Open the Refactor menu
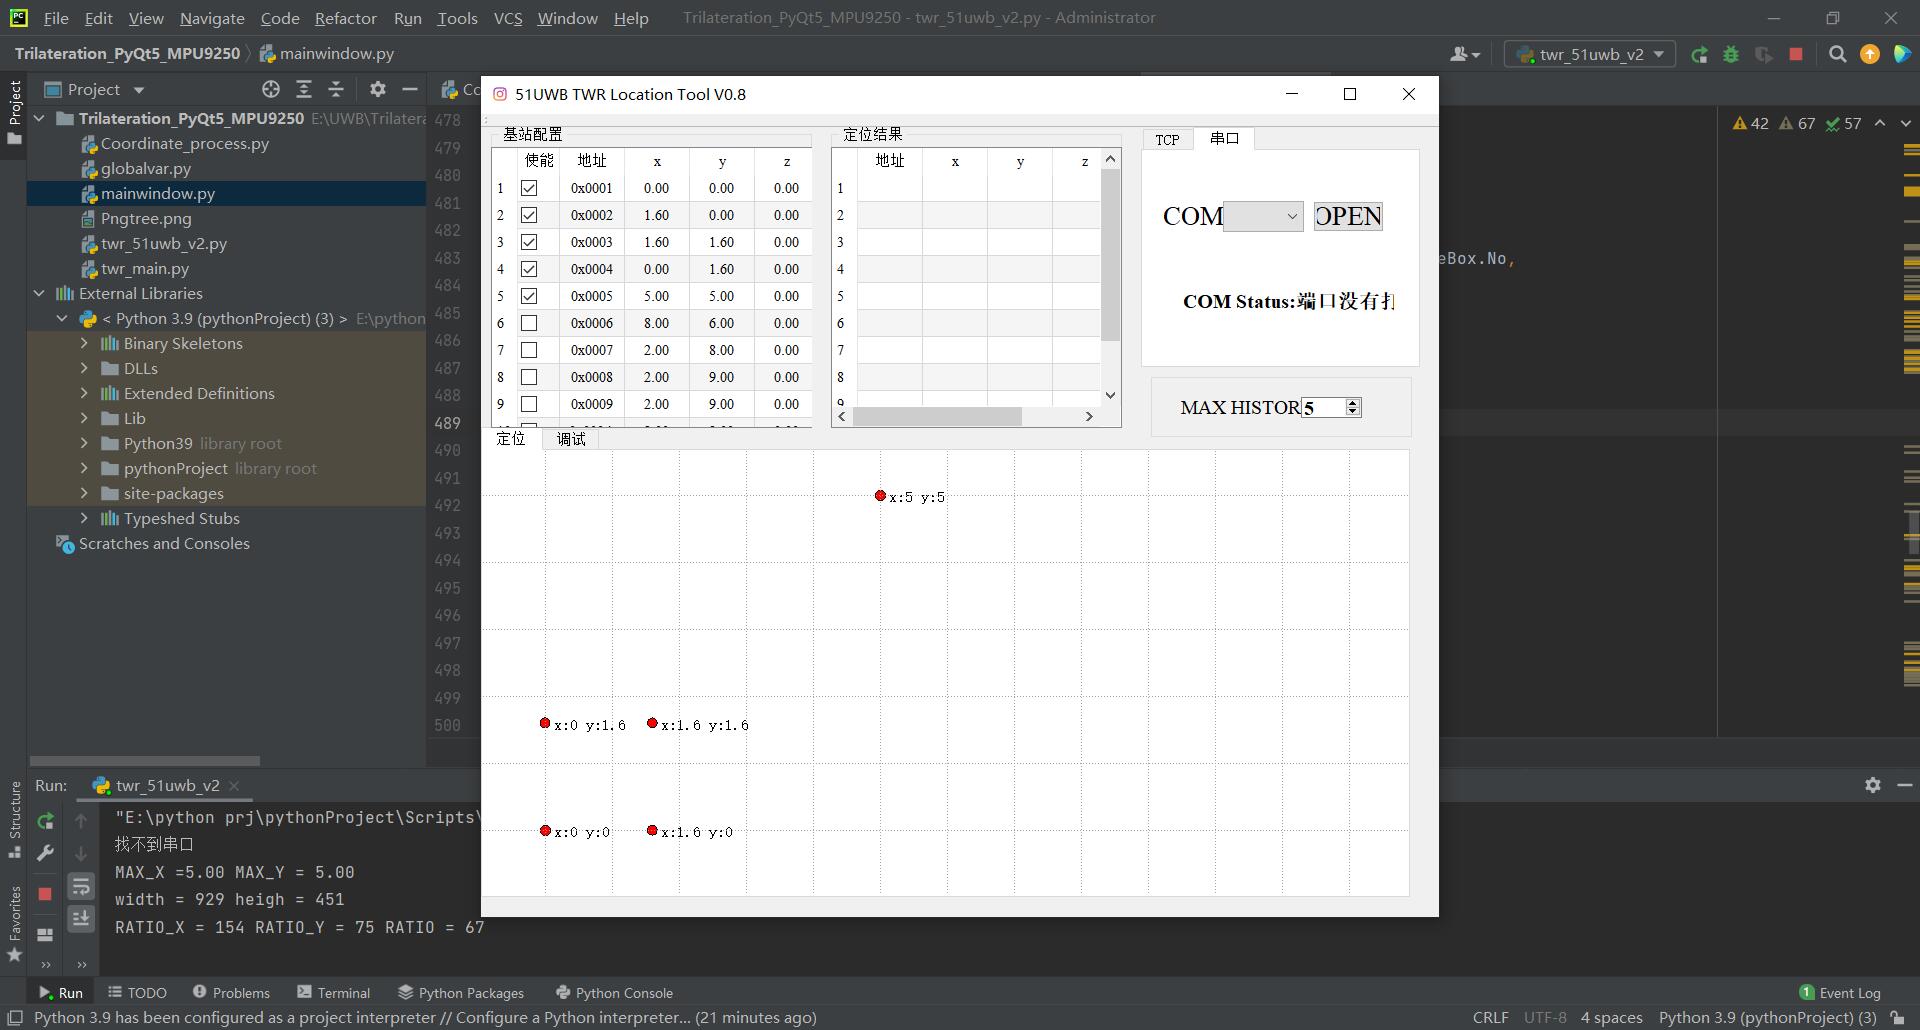Viewport: 1920px width, 1030px height. [345, 18]
